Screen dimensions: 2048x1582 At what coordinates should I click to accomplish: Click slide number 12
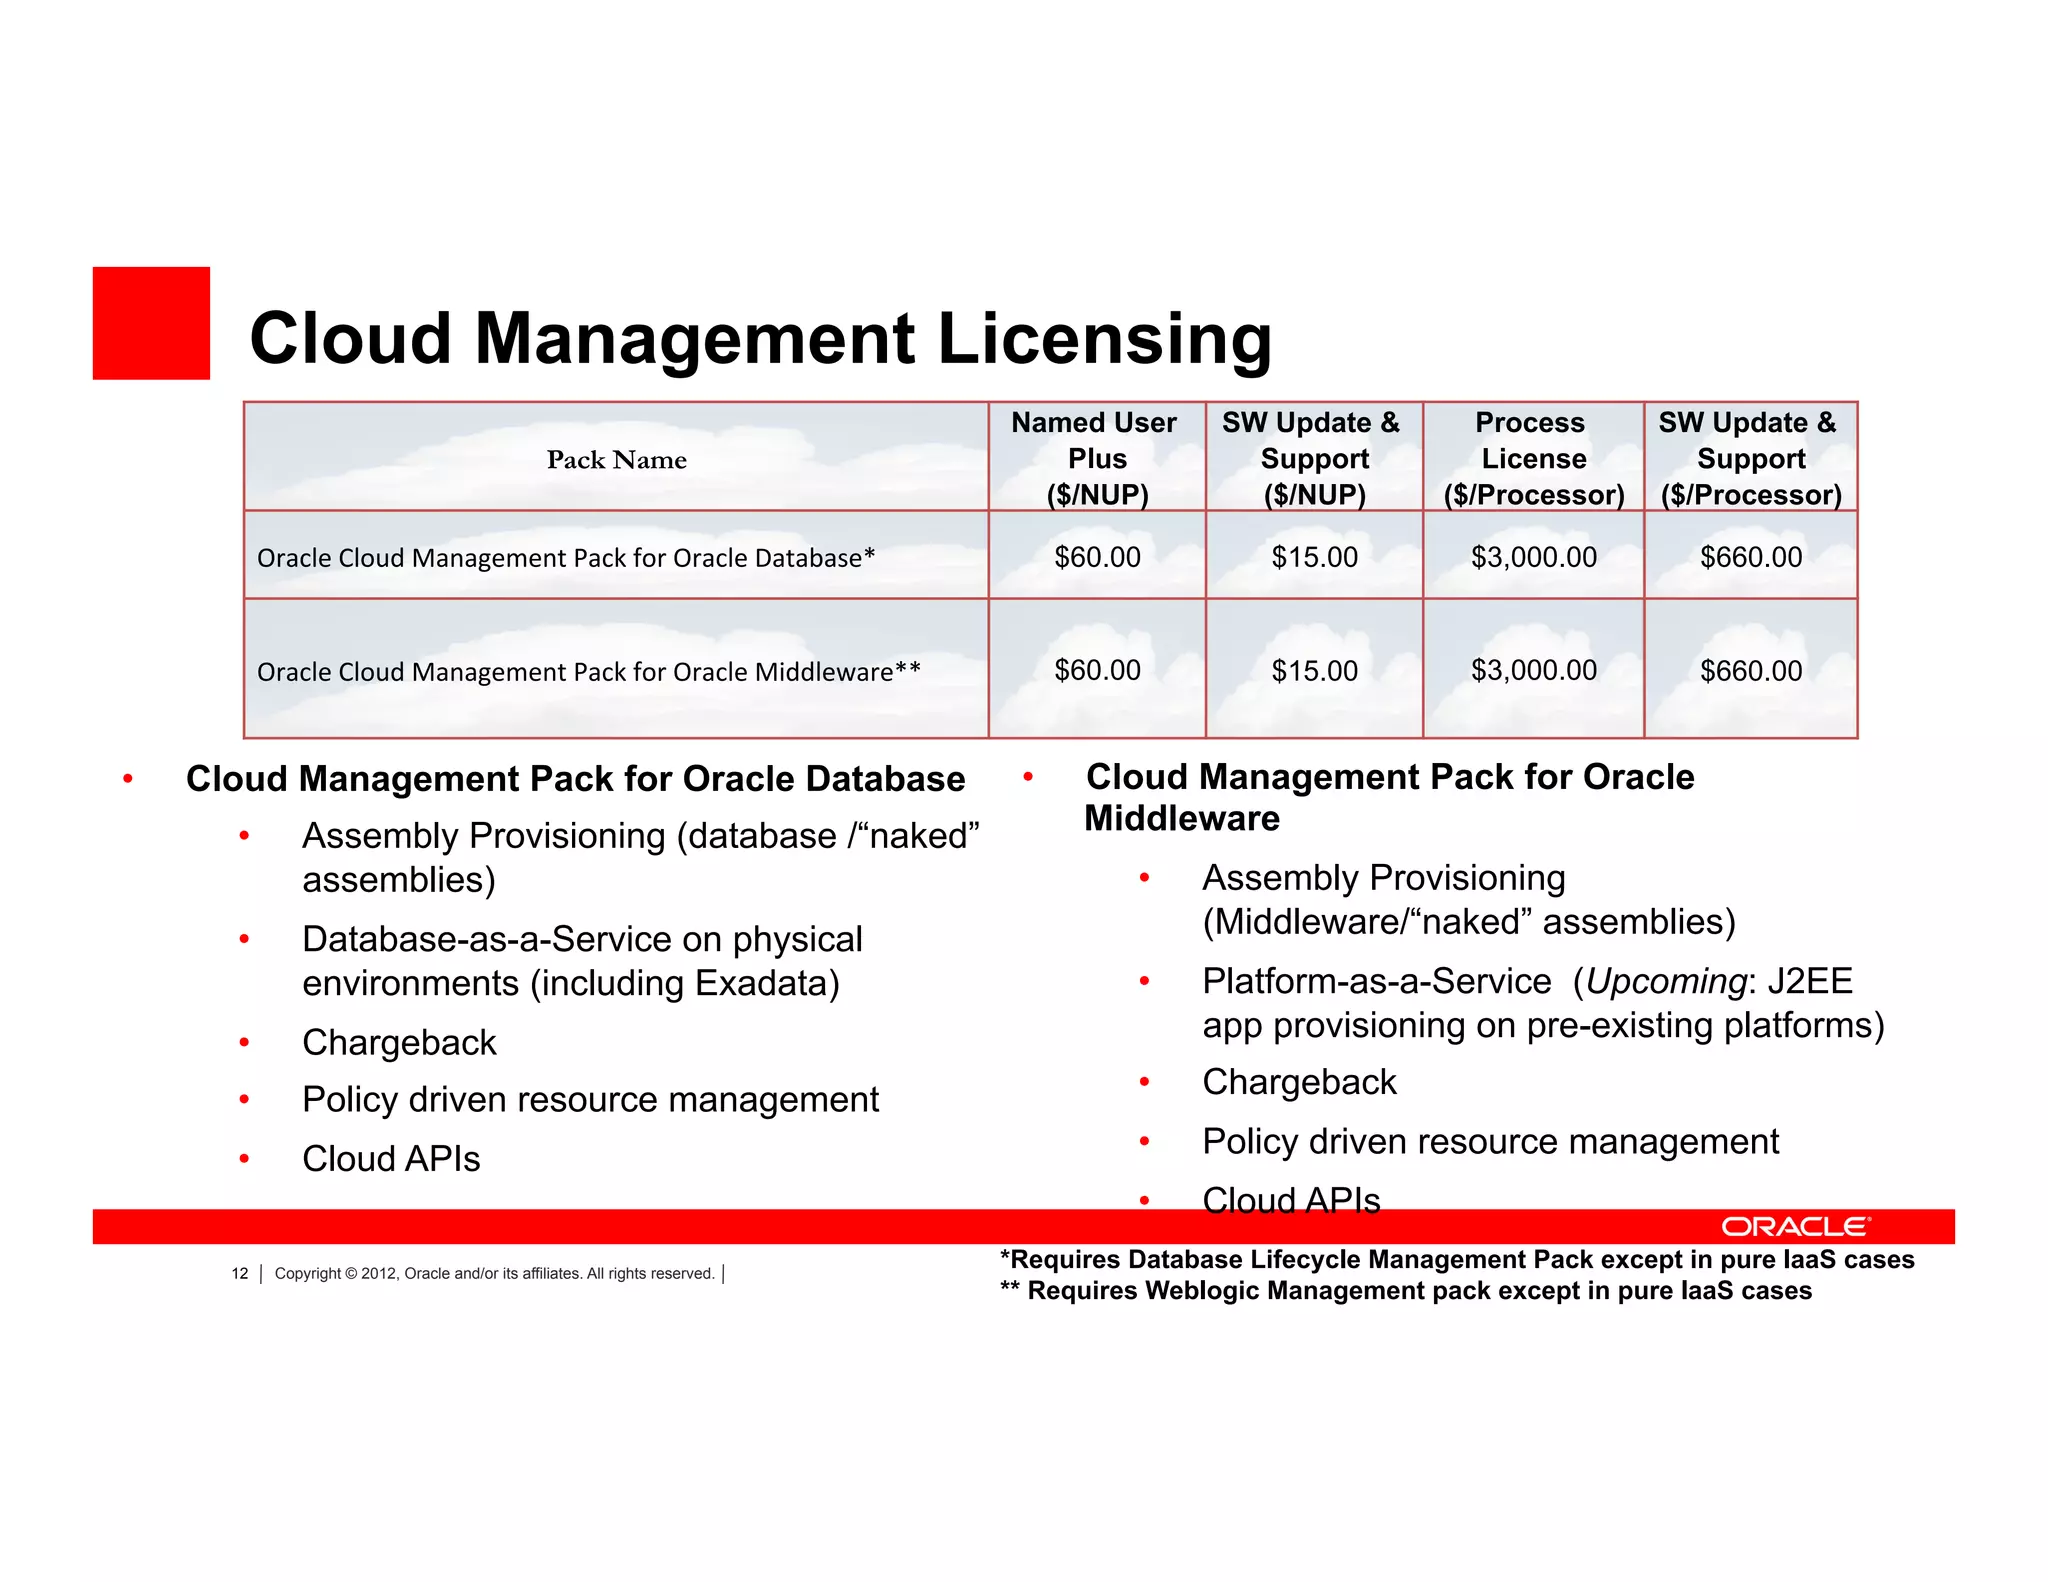tap(240, 1274)
